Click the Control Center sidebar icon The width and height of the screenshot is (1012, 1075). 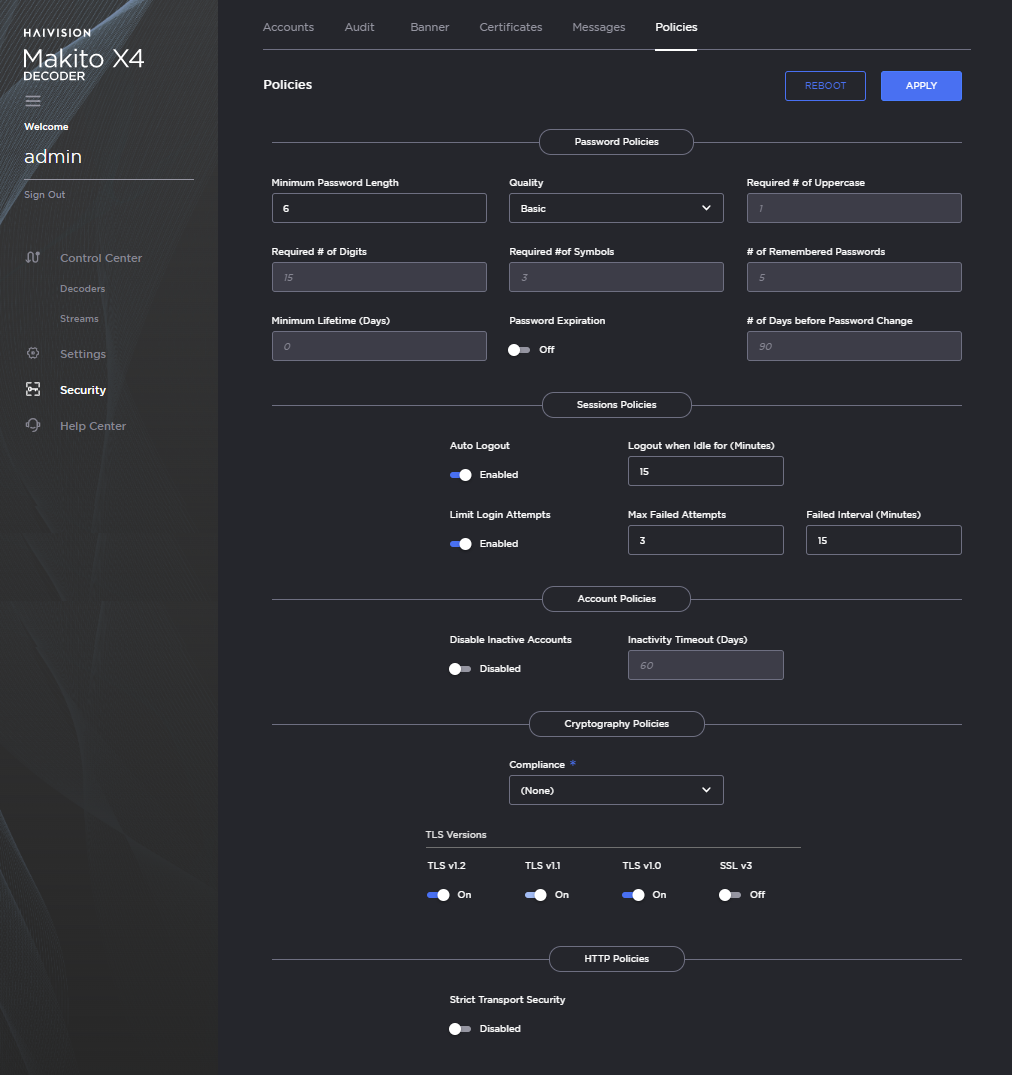[x=33, y=258]
